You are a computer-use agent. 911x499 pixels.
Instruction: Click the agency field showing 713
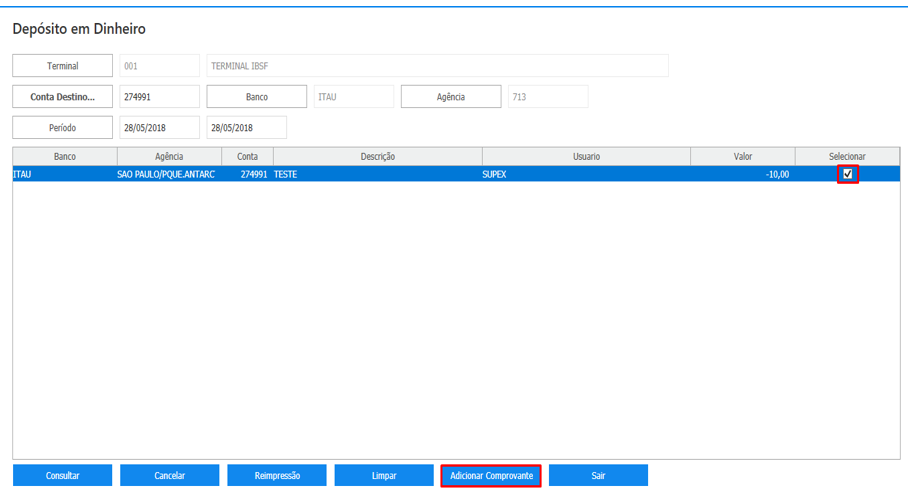(548, 96)
